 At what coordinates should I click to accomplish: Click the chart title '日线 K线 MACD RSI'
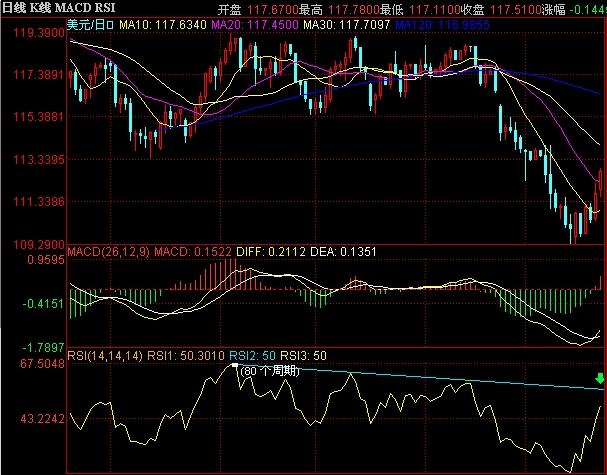(x=58, y=7)
